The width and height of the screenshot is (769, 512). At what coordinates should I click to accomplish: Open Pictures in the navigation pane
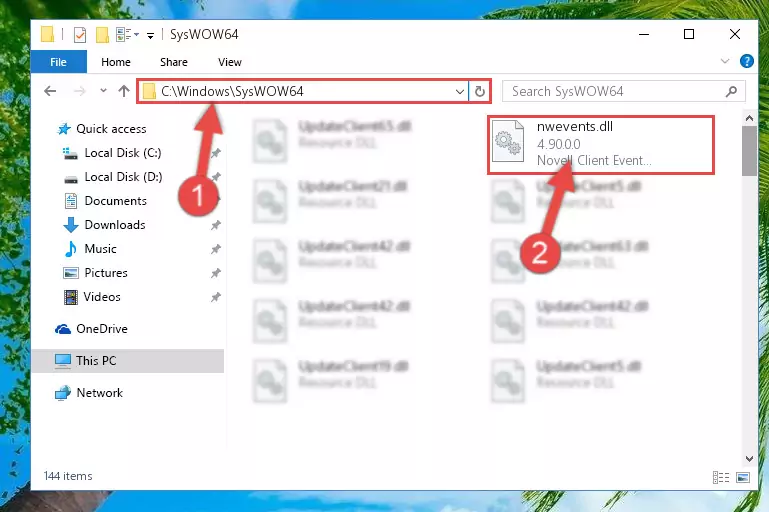pyautogui.click(x=106, y=273)
